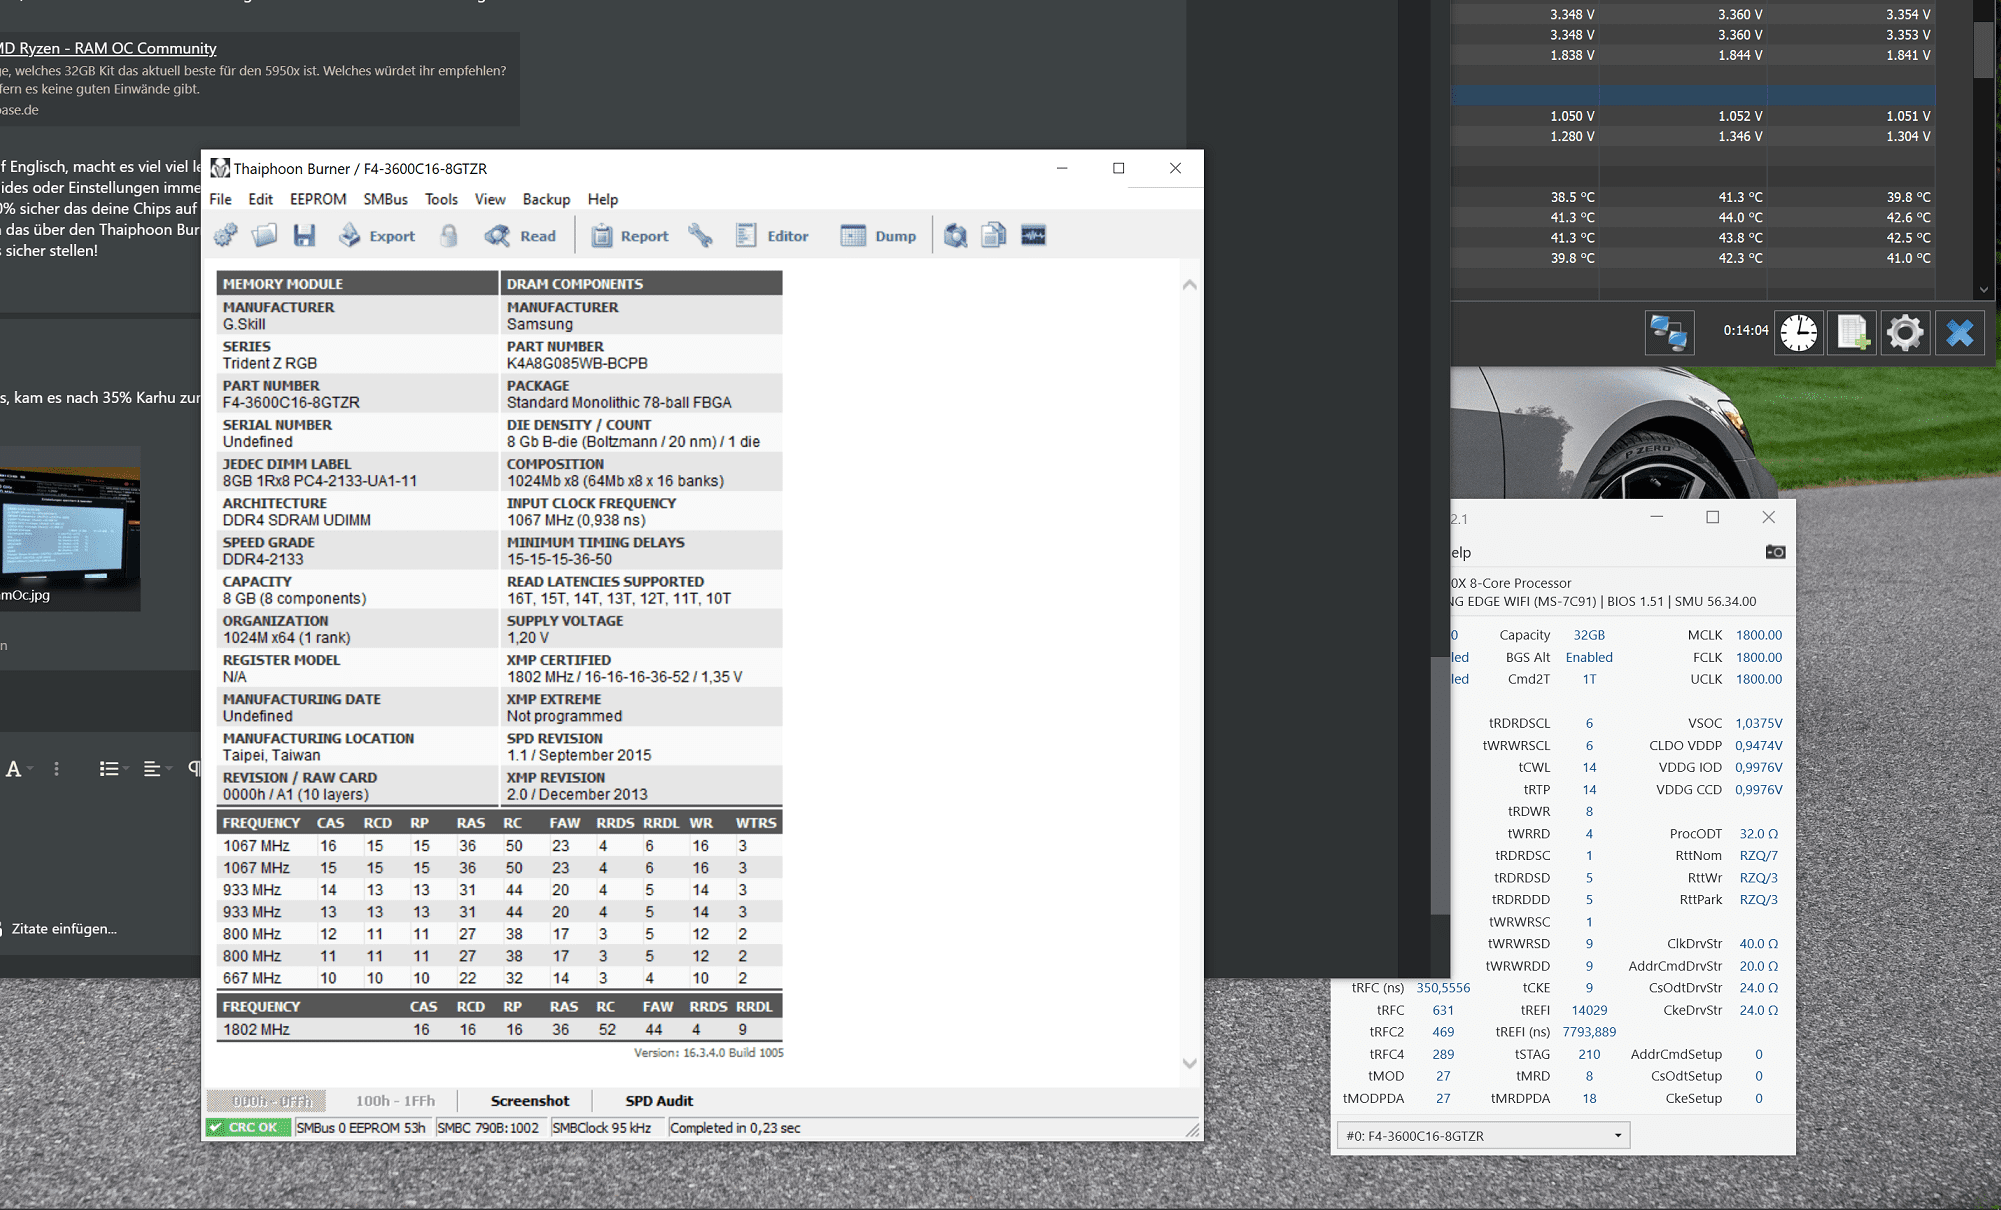Viewport: 2001px width, 1210px height.
Task: Click the MCLK value 1800.00 in ZenTimings
Action: click(x=1759, y=635)
